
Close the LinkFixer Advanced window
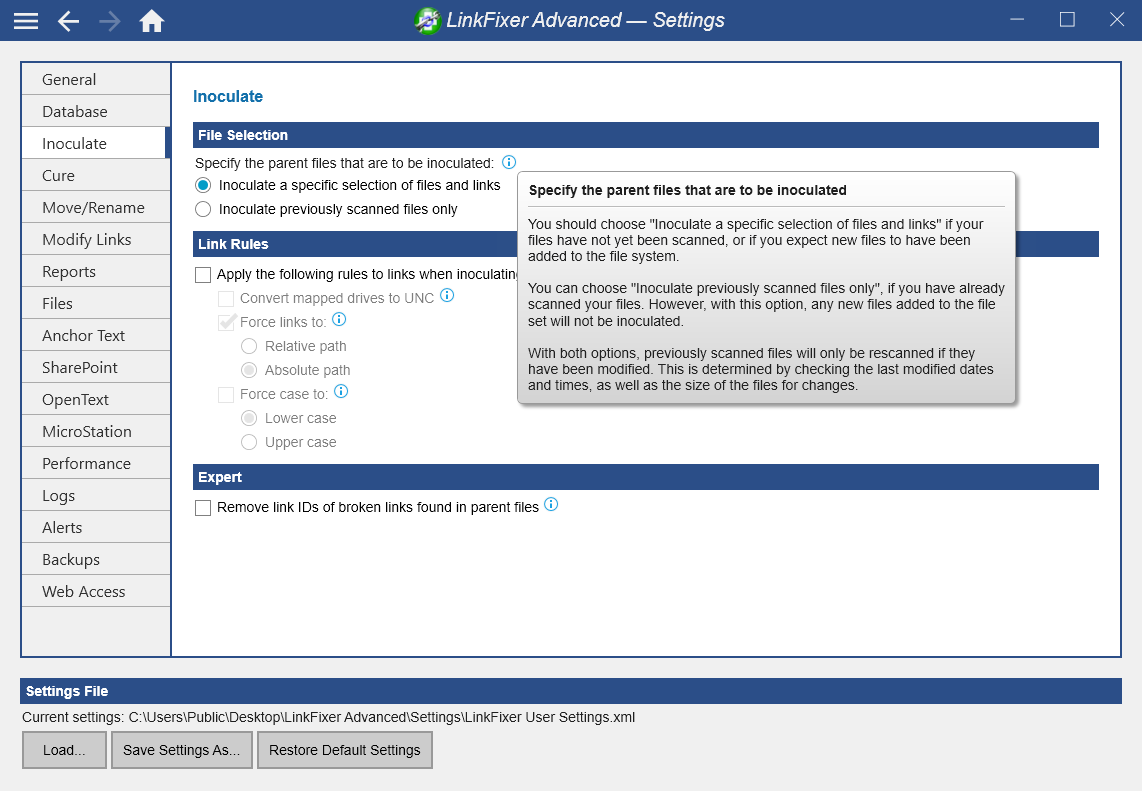point(1117,20)
